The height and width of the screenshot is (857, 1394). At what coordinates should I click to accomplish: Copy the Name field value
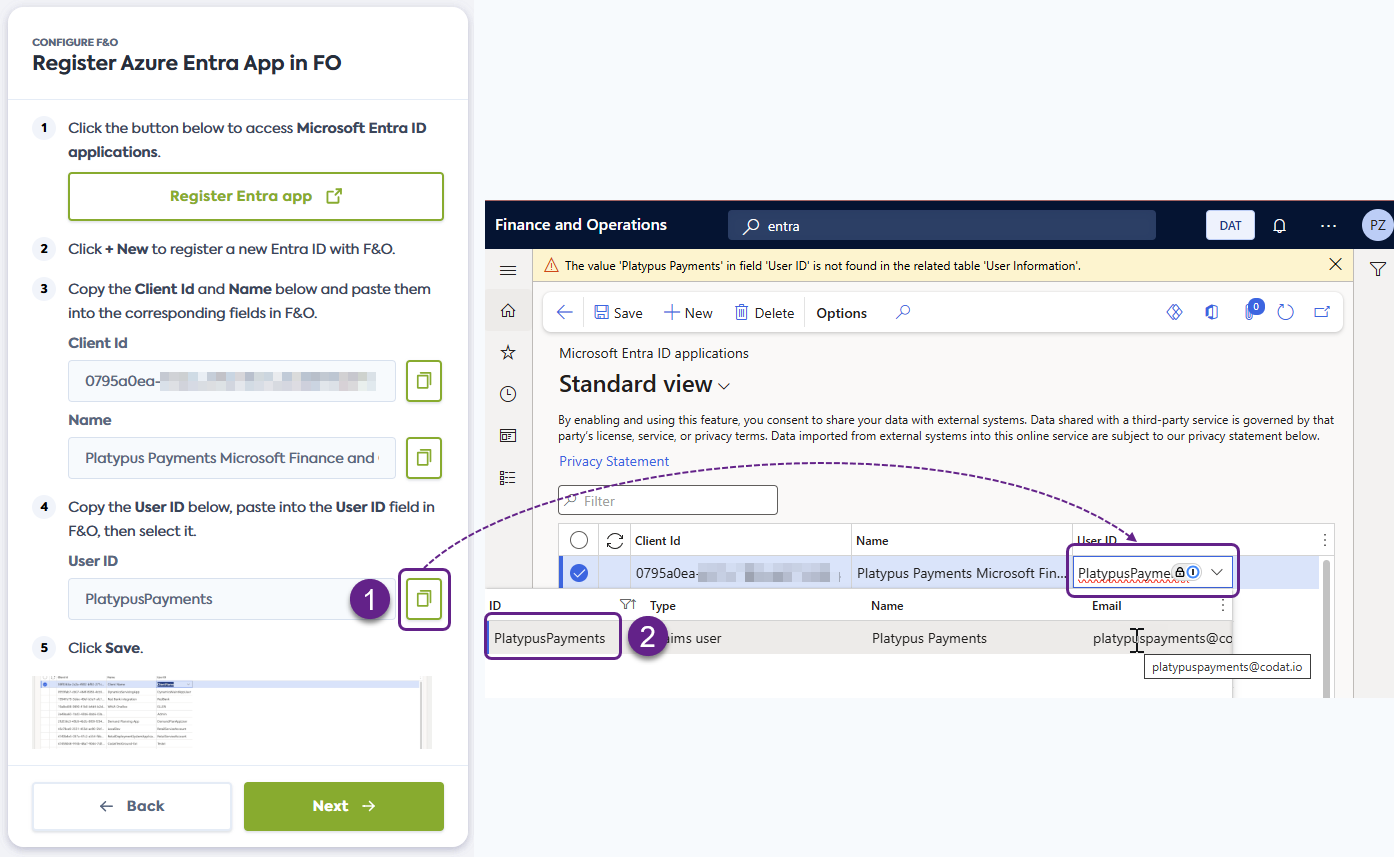[424, 458]
